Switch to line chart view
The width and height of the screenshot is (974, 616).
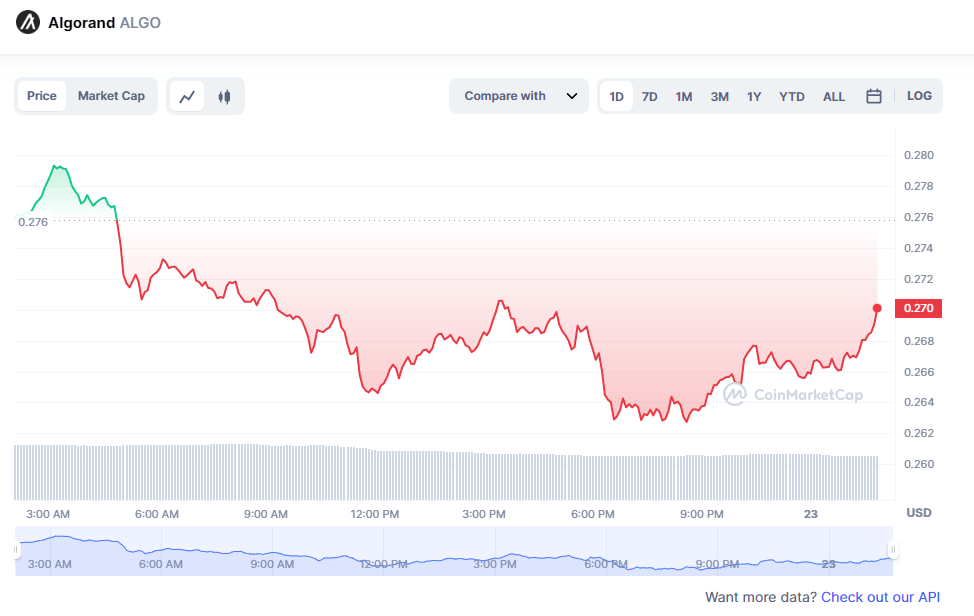tap(187, 97)
